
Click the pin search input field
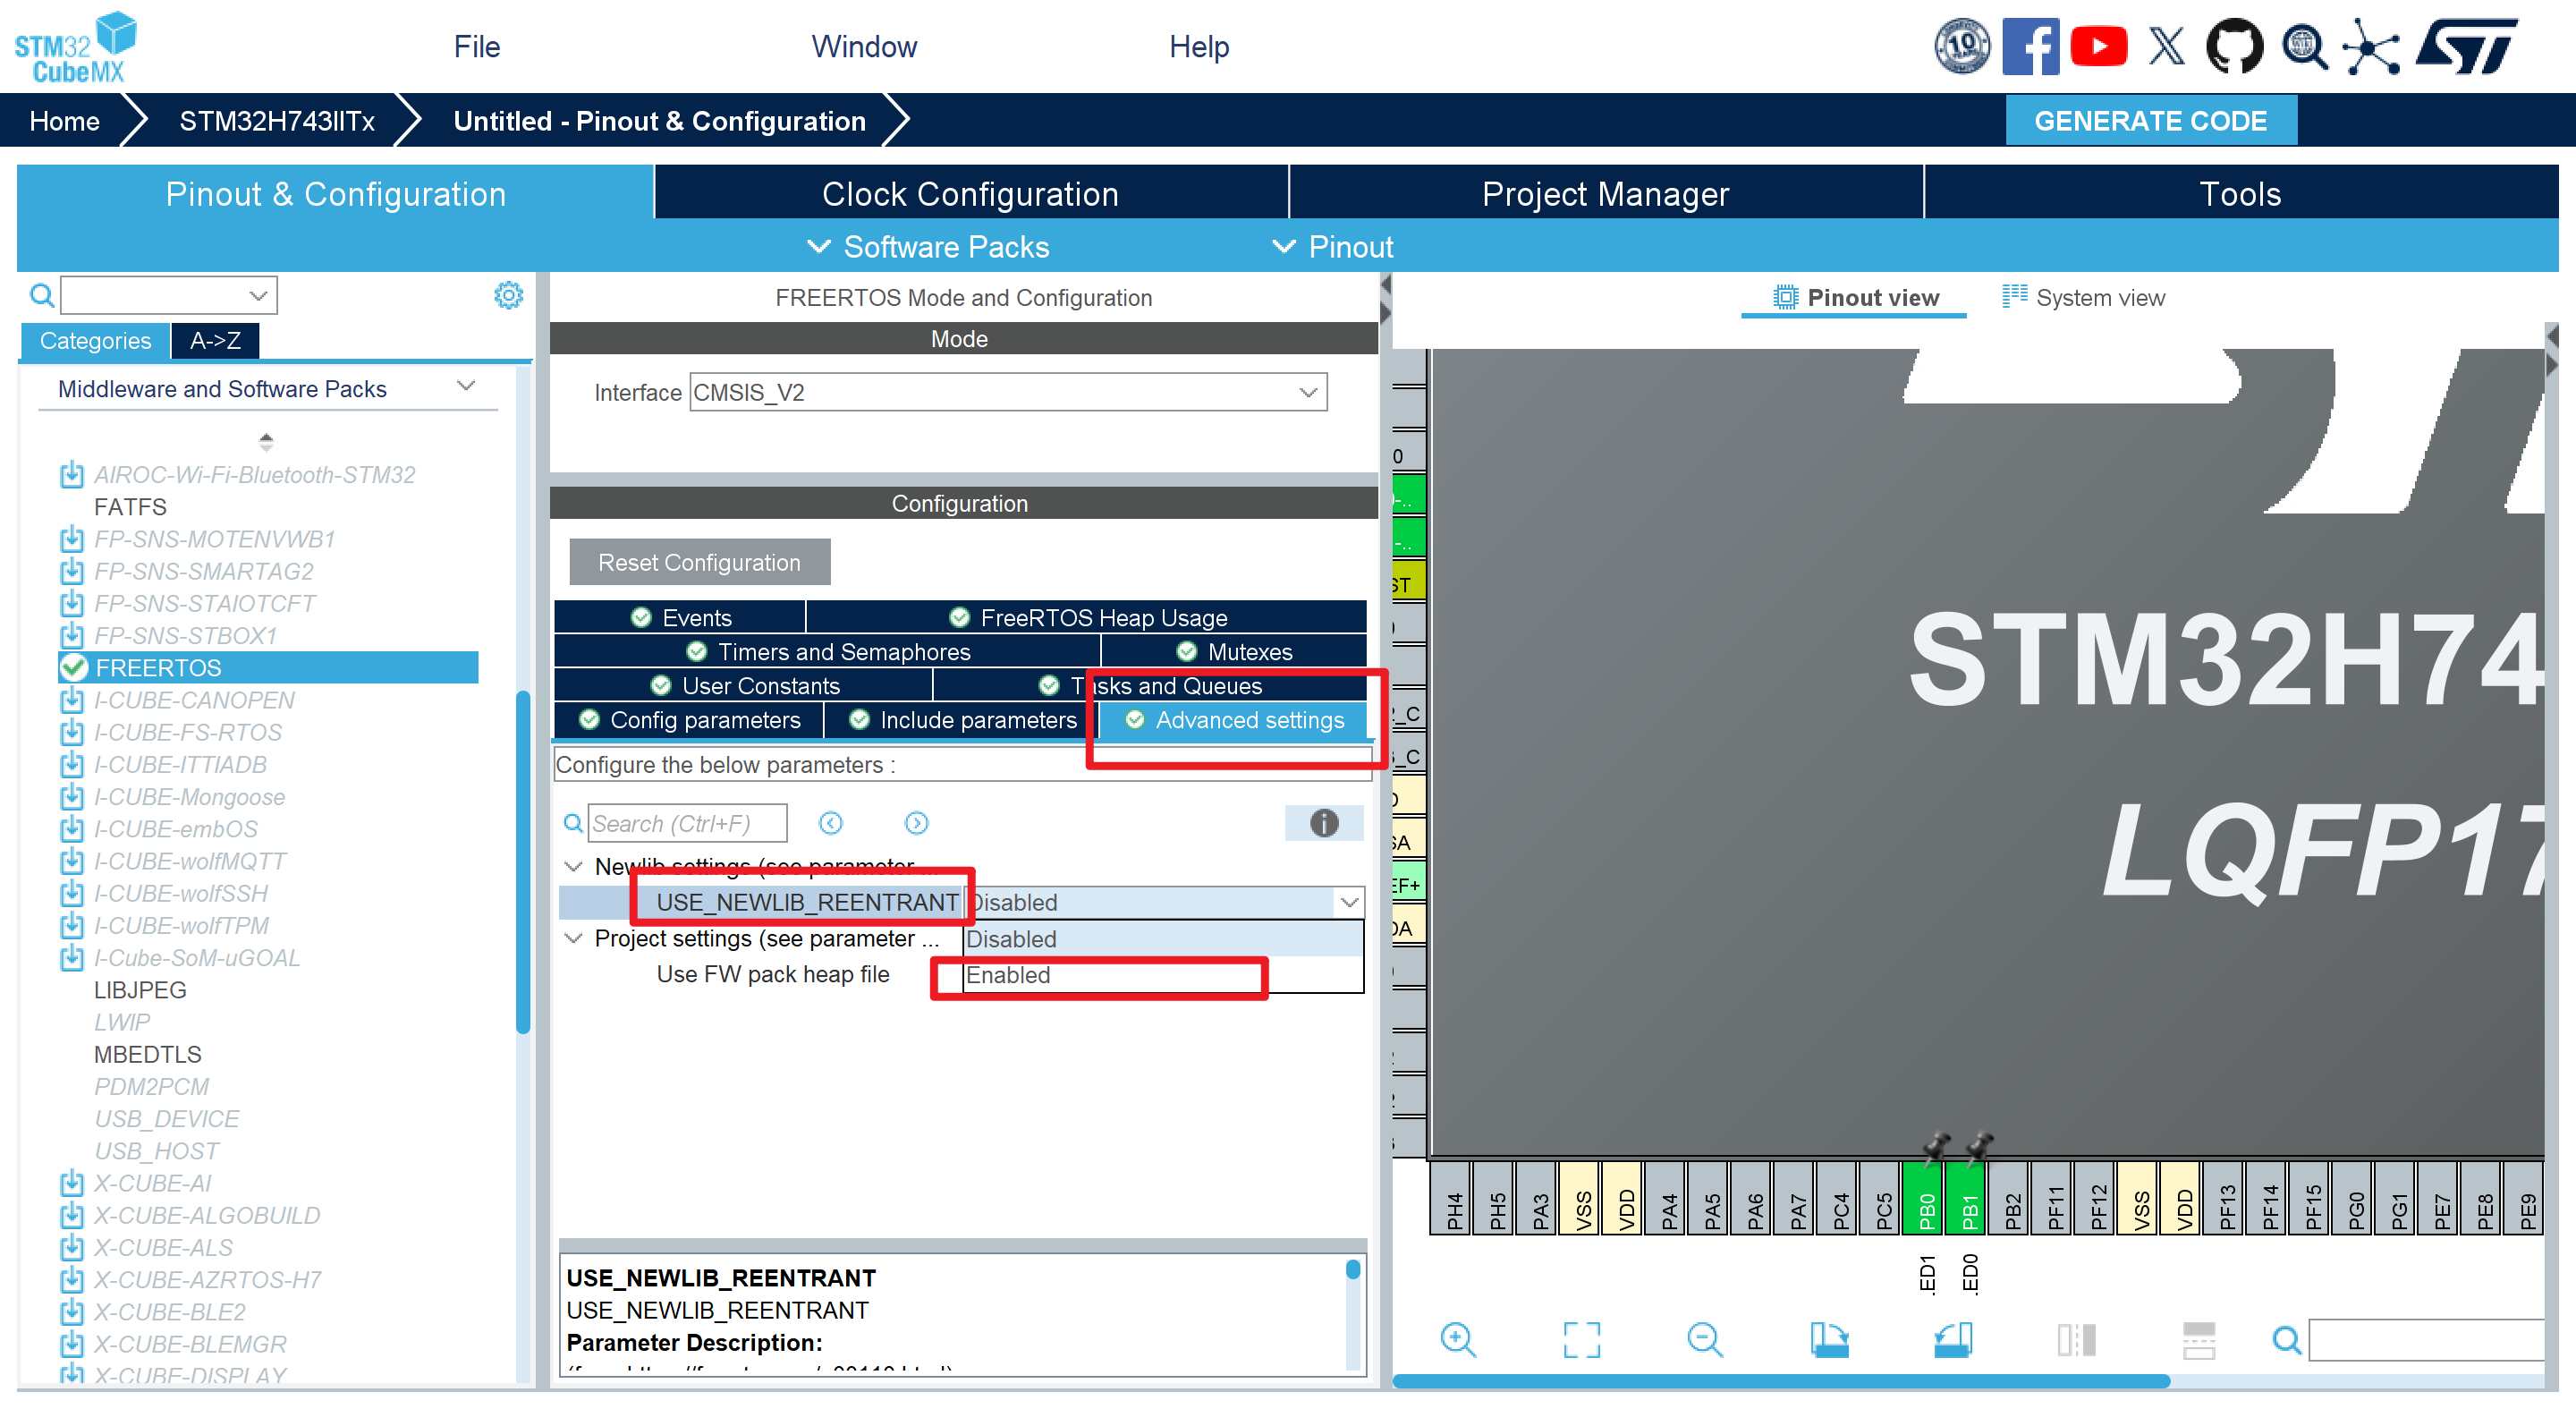tap(2427, 1339)
